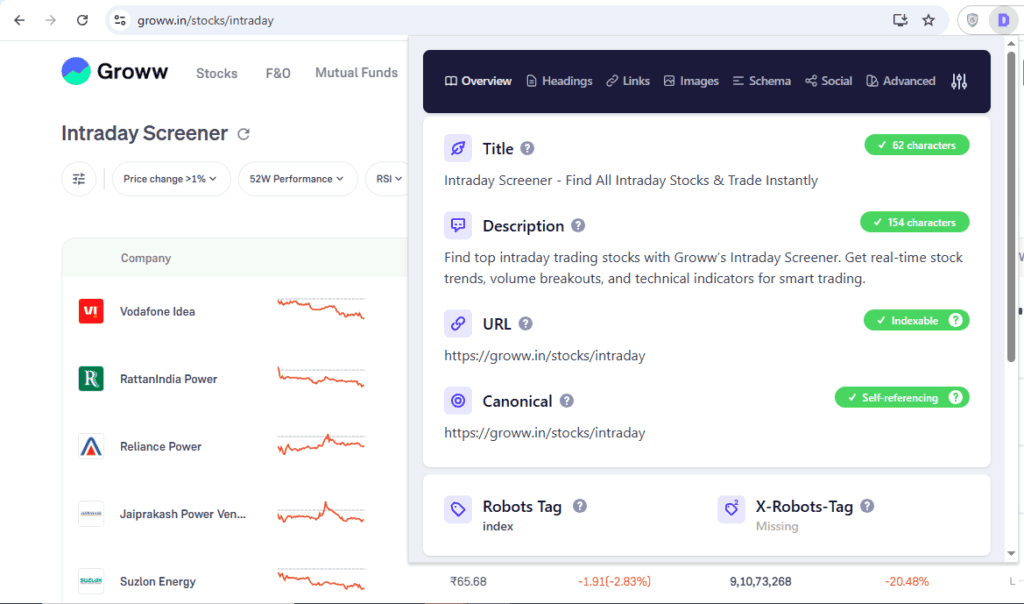This screenshot has width=1024, height=604.
Task: Expand the Price change >1% filter
Action: coord(171,179)
